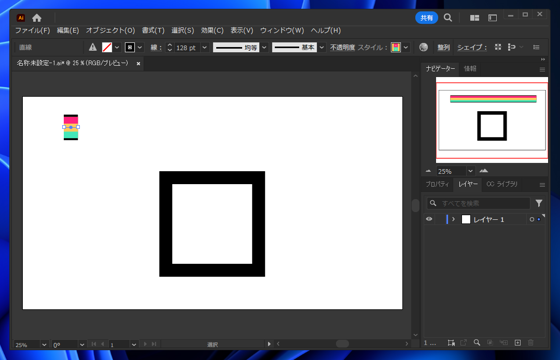Click the blue 共有 share button
Screen dimensions: 560x360
(426, 18)
